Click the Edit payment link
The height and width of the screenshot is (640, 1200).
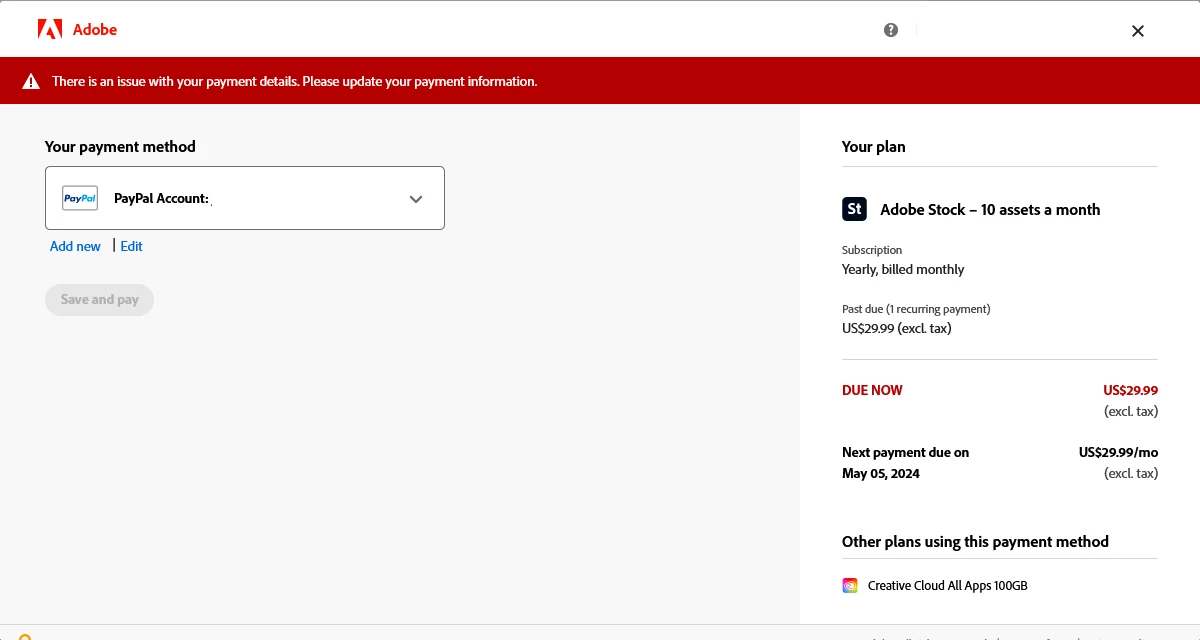pyautogui.click(x=131, y=246)
